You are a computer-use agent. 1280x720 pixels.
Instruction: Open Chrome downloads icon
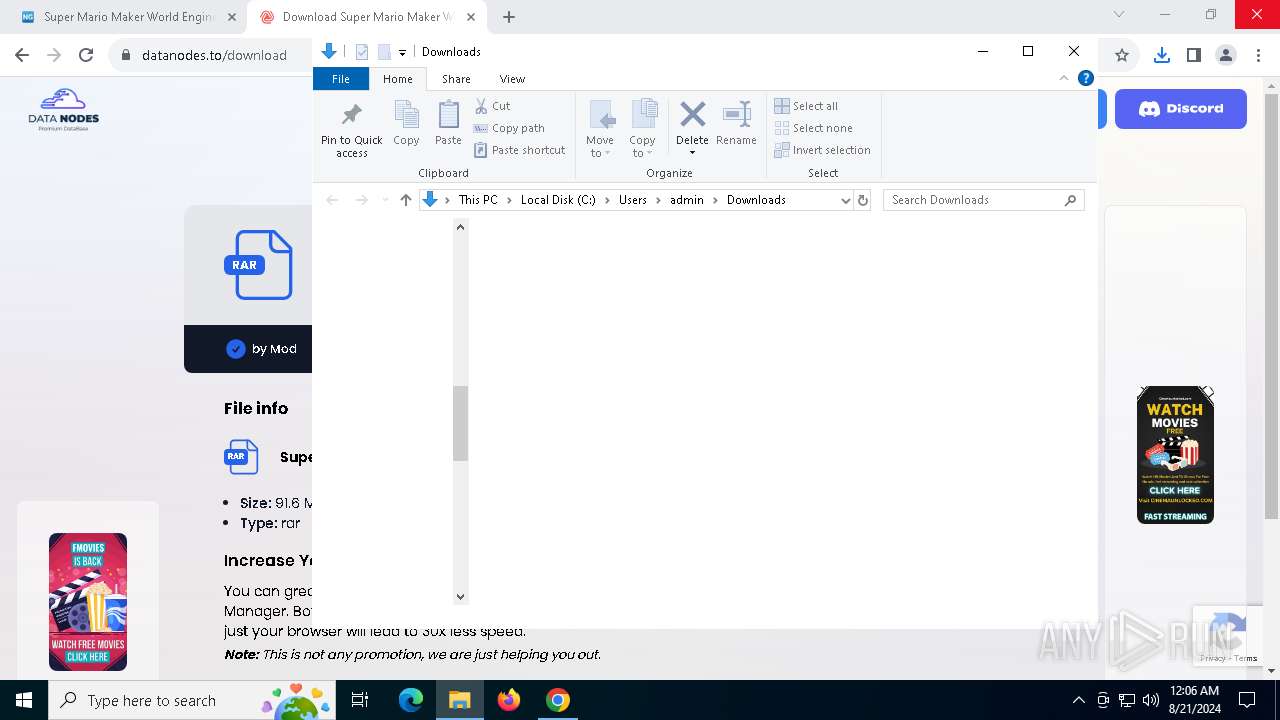pyautogui.click(x=1161, y=55)
